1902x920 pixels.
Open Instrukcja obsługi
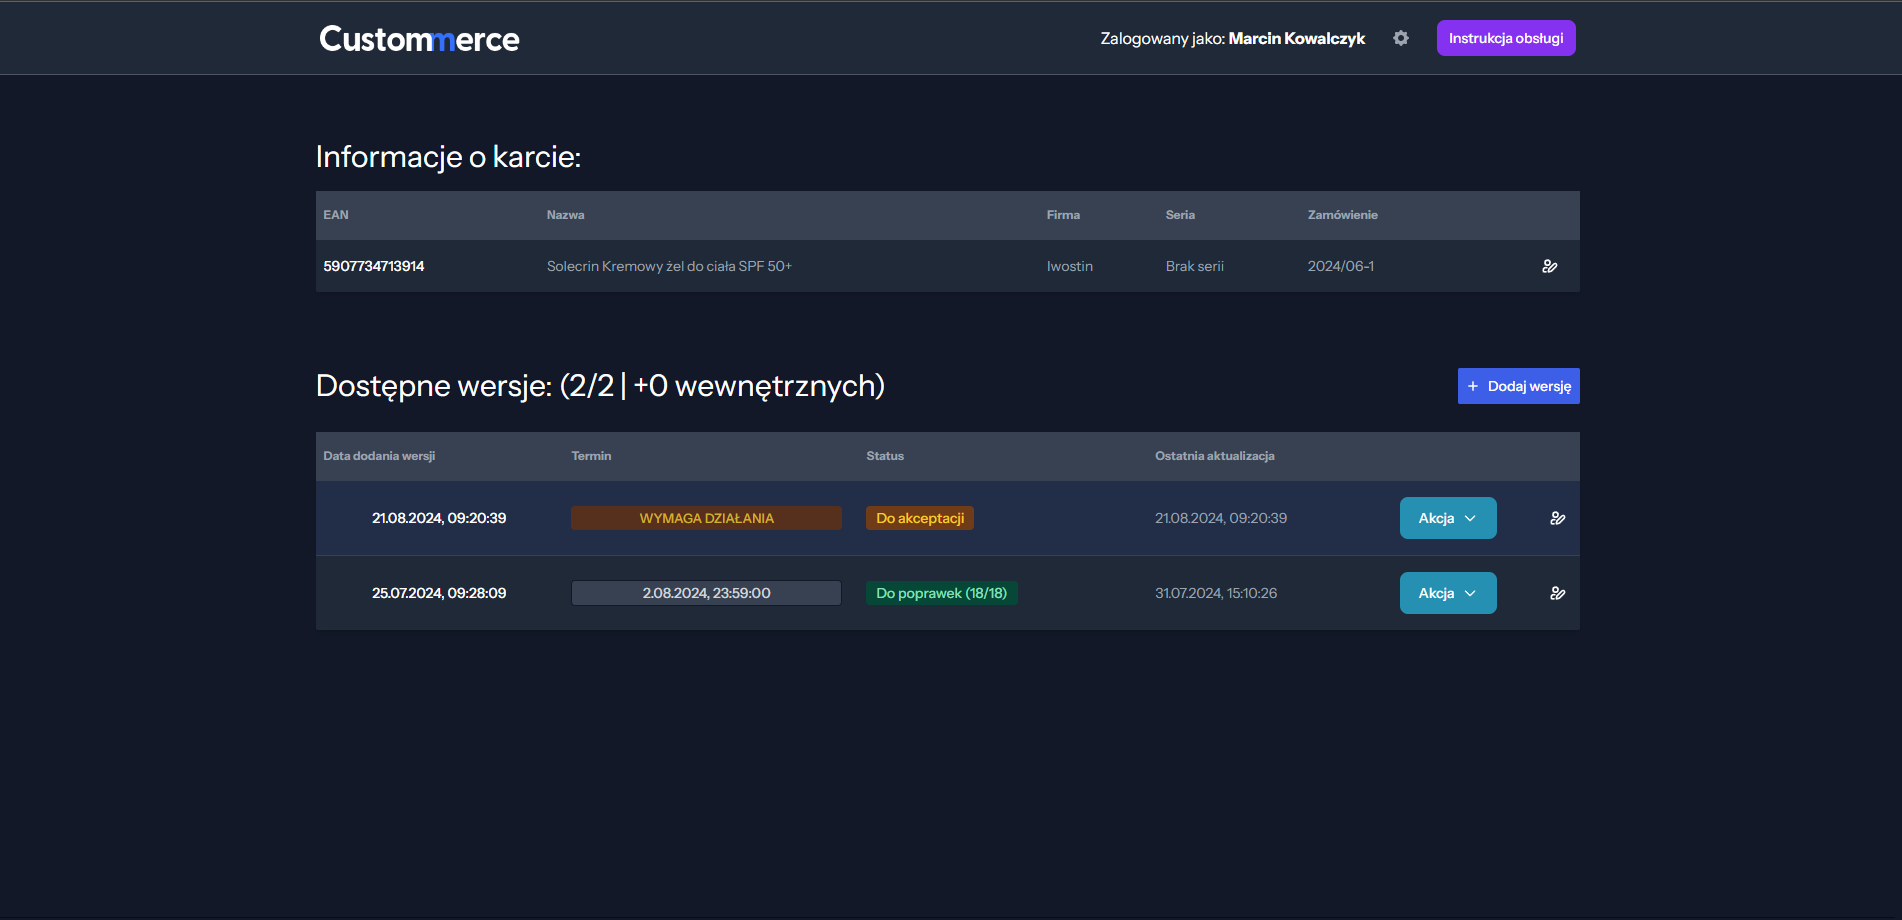1505,37
